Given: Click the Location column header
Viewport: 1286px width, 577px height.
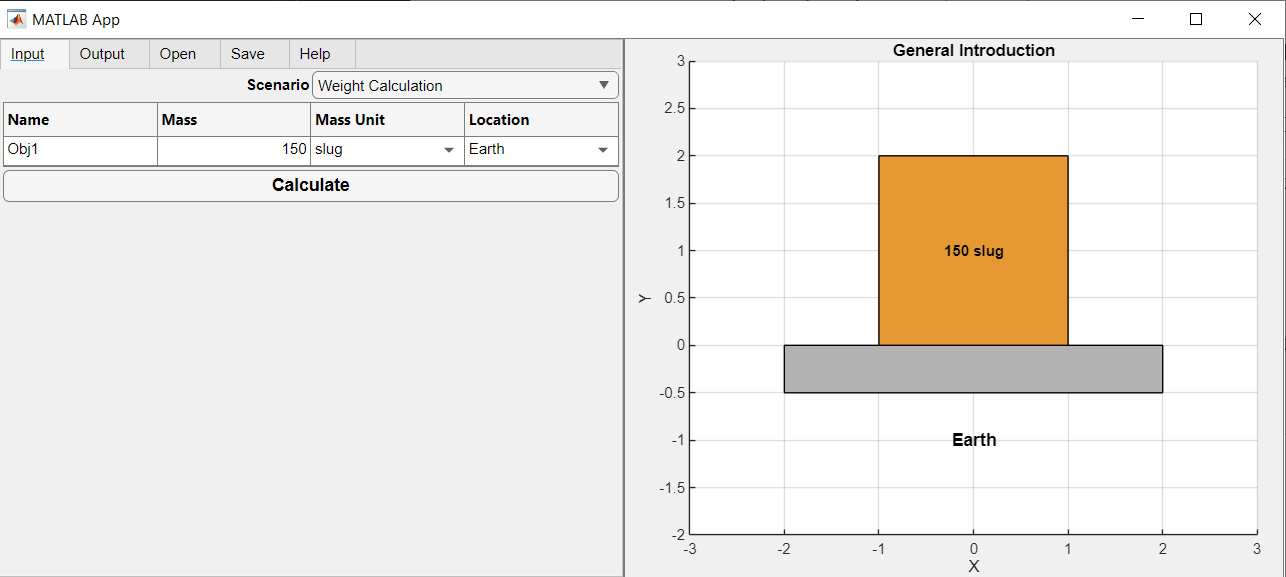Looking at the screenshot, I should pyautogui.click(x=541, y=120).
